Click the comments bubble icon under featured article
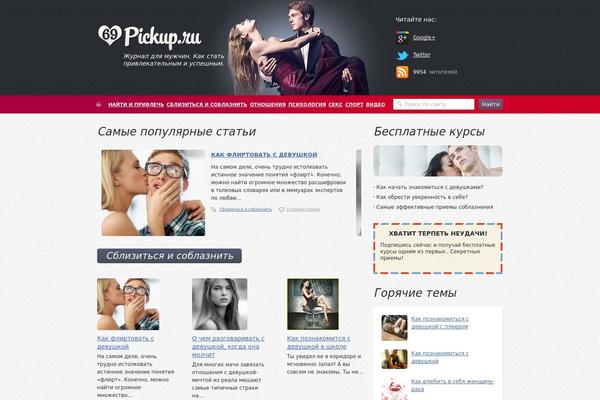The width and height of the screenshot is (600, 400). pyautogui.click(x=281, y=209)
